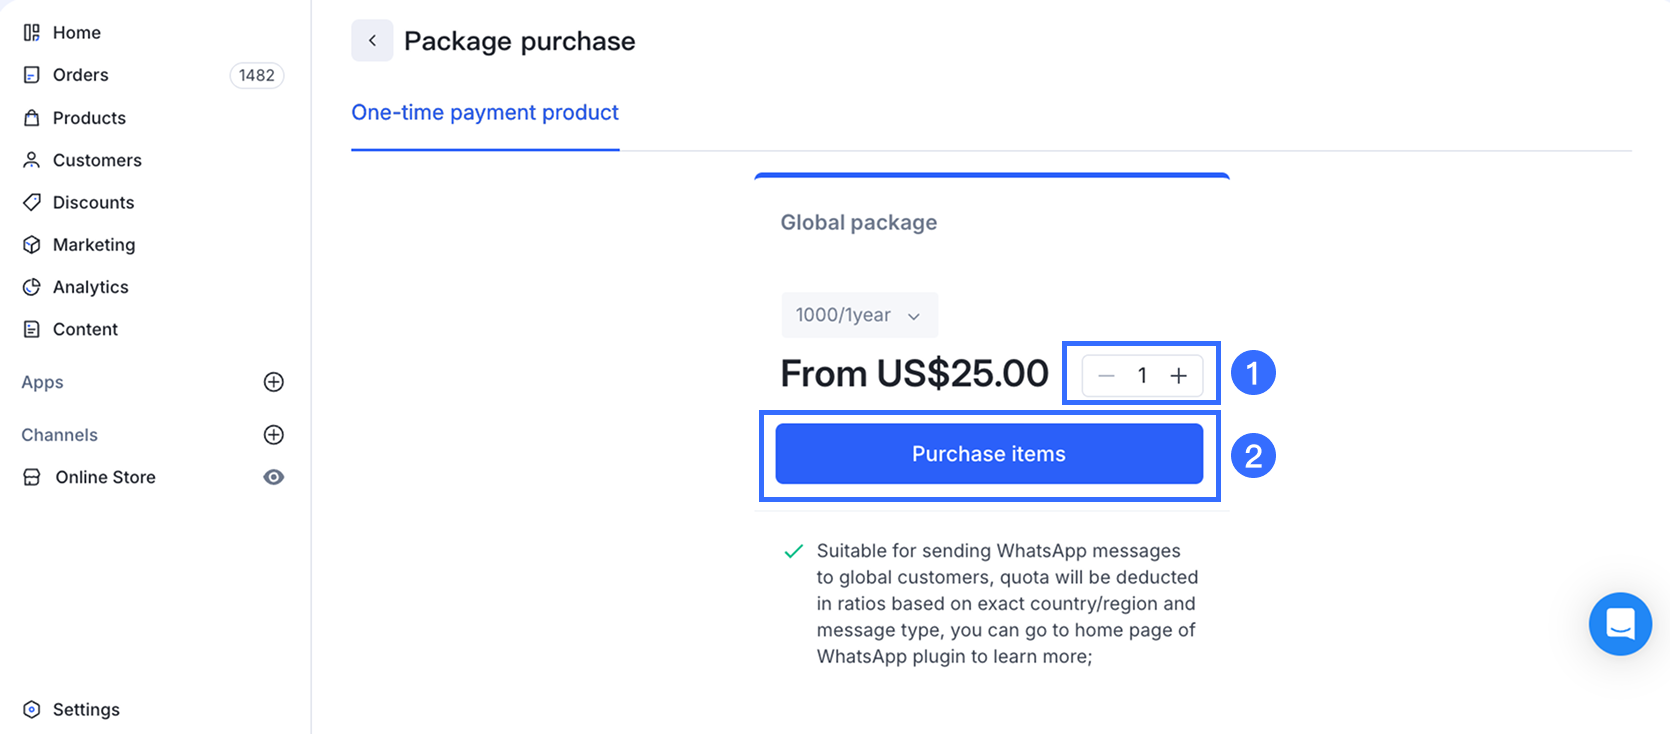This screenshot has height=734, width=1670.
Task: Toggle Online Store visibility eye icon
Action: [273, 477]
